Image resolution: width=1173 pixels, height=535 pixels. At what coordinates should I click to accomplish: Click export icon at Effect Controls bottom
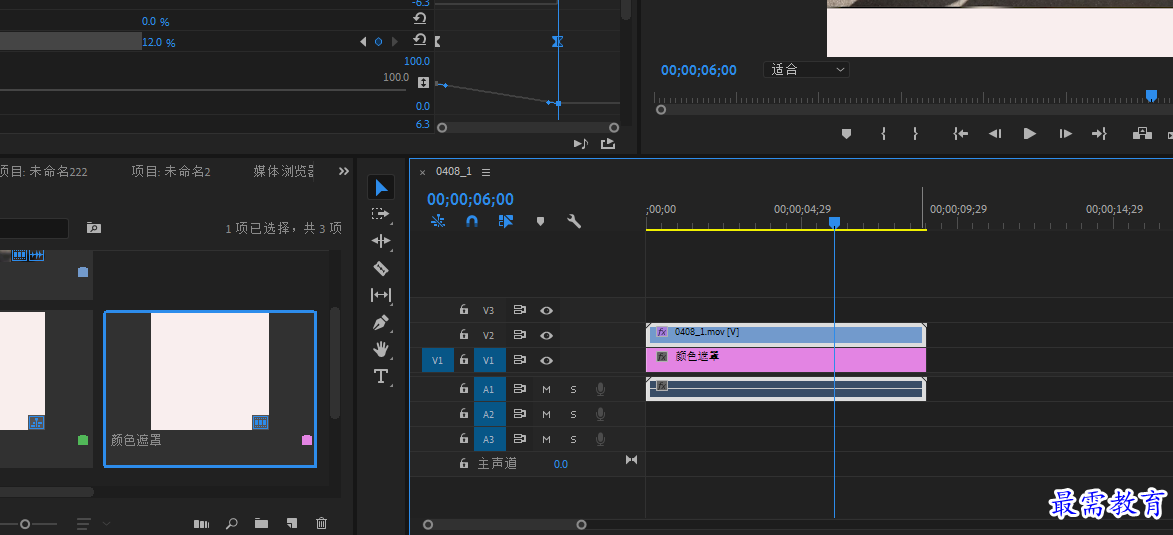tap(607, 143)
